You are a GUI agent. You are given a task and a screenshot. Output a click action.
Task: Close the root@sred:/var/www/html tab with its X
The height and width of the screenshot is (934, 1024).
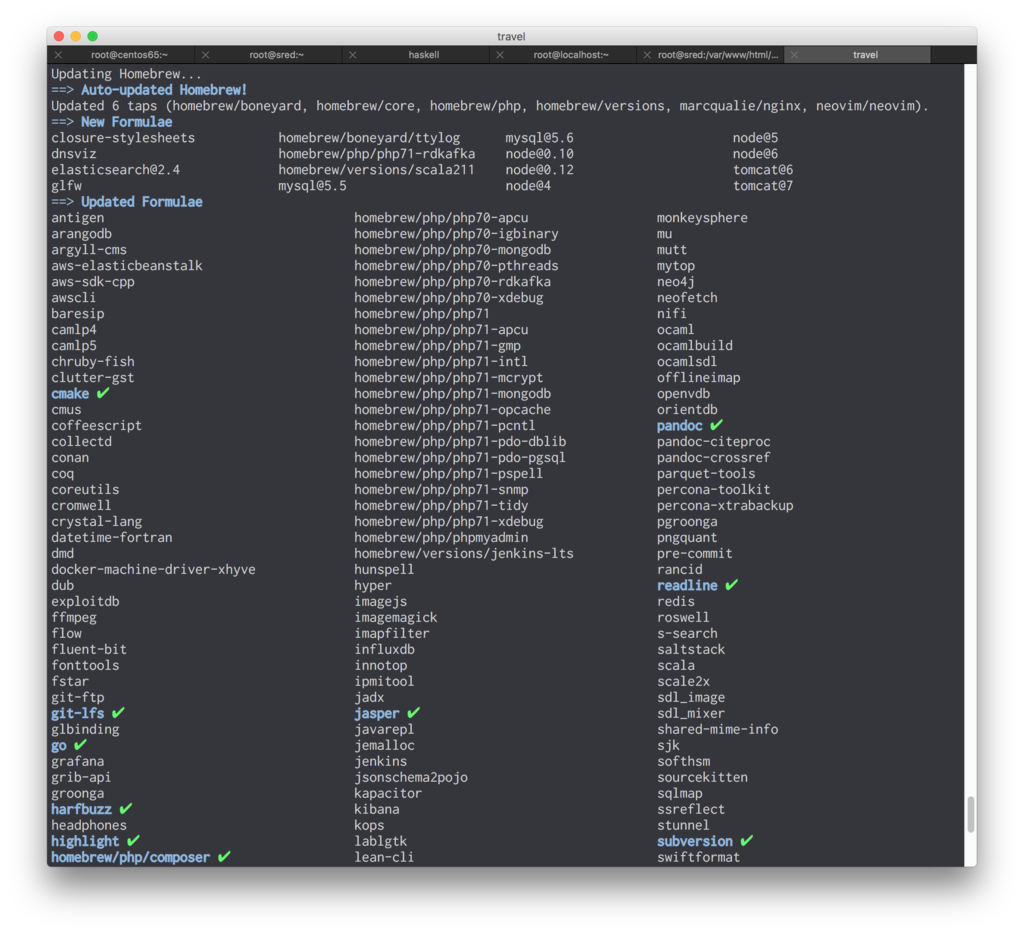tap(647, 55)
